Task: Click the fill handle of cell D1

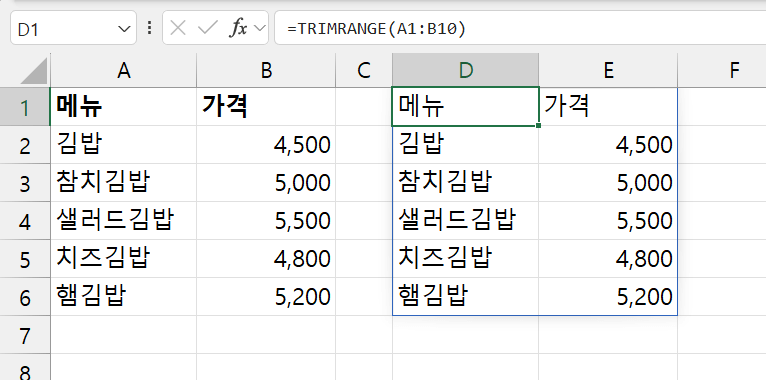Action: point(538,126)
